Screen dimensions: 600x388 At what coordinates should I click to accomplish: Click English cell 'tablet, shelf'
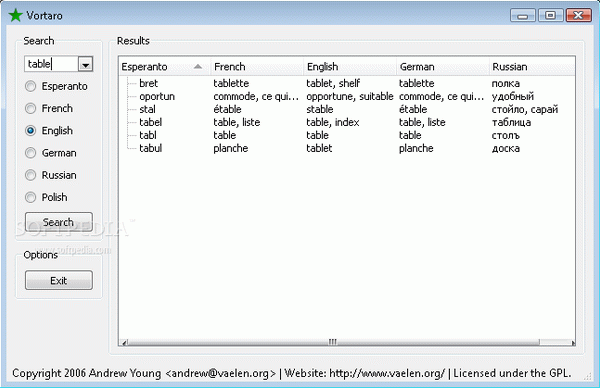pyautogui.click(x=333, y=83)
